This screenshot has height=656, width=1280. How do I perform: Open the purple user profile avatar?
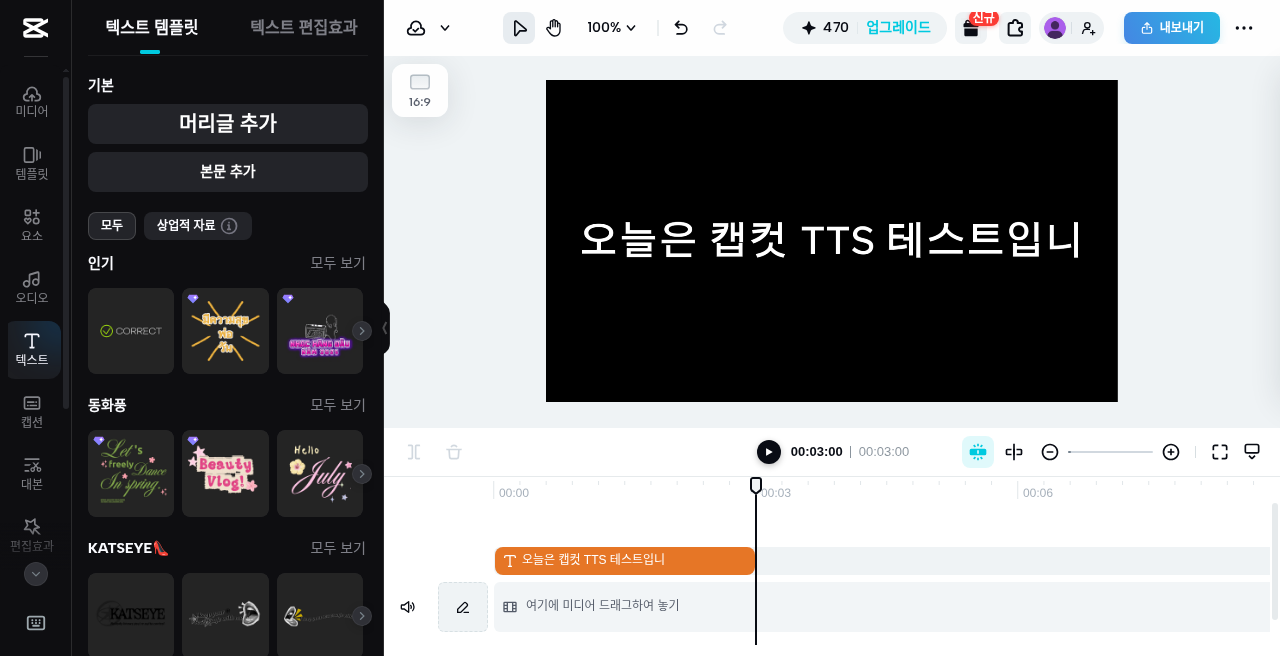(x=1055, y=28)
